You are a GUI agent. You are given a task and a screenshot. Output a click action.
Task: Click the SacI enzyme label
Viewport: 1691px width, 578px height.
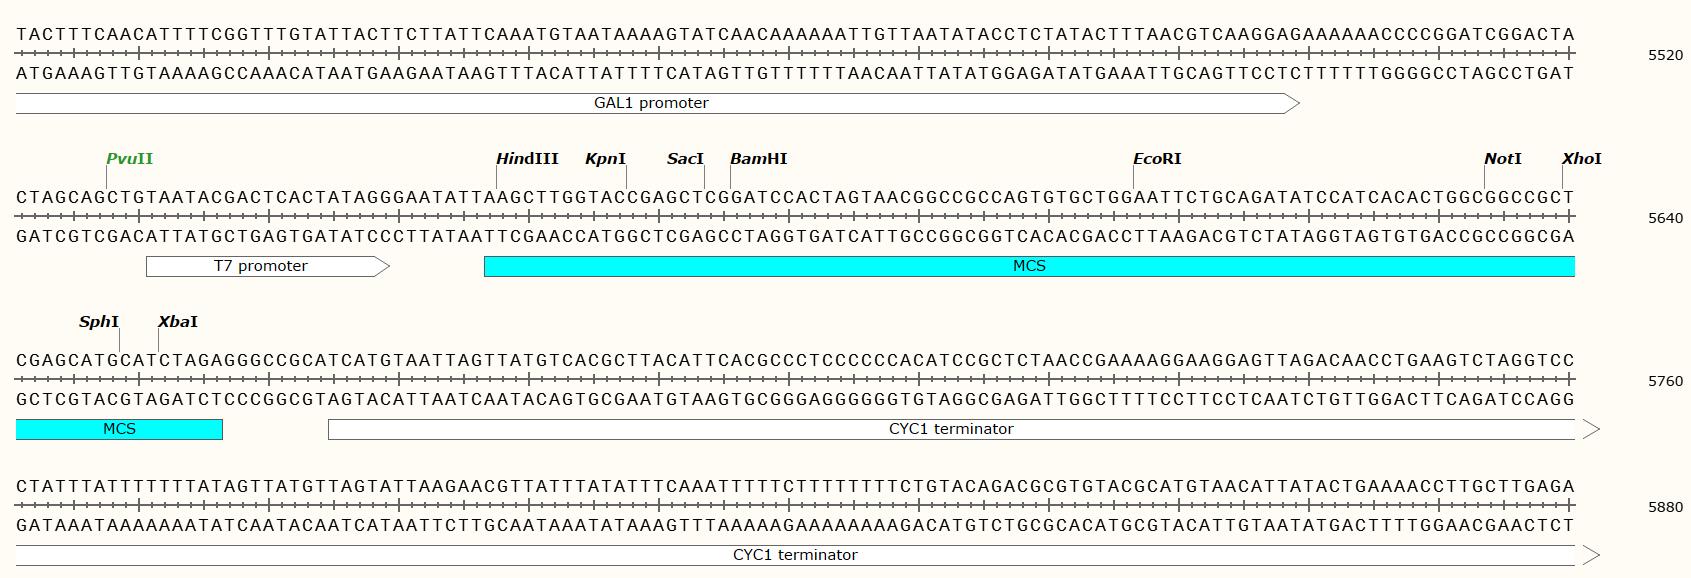click(x=685, y=159)
